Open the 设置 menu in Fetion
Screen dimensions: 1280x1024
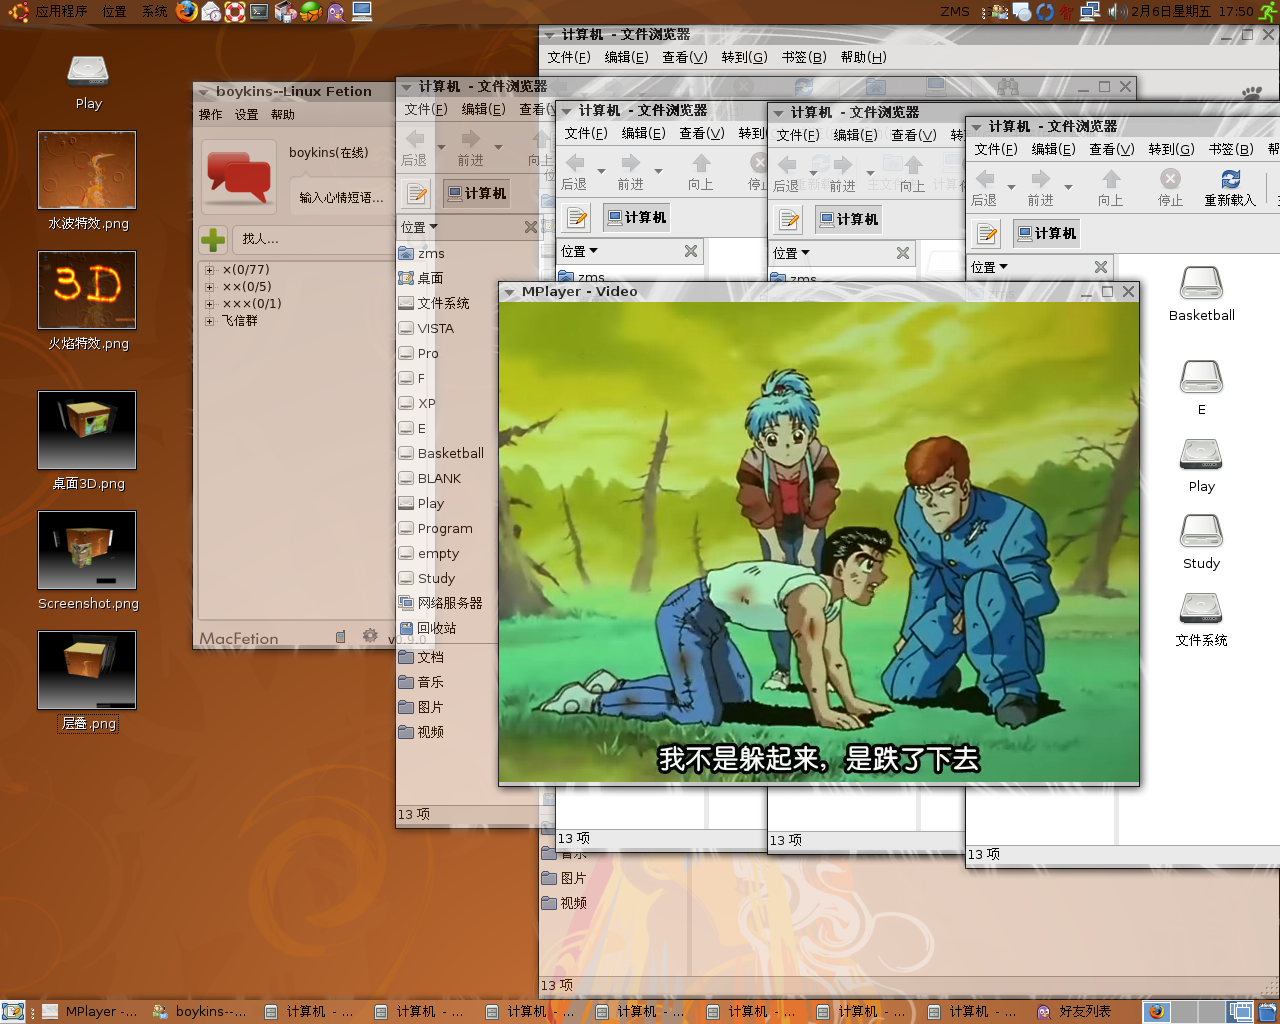246,115
